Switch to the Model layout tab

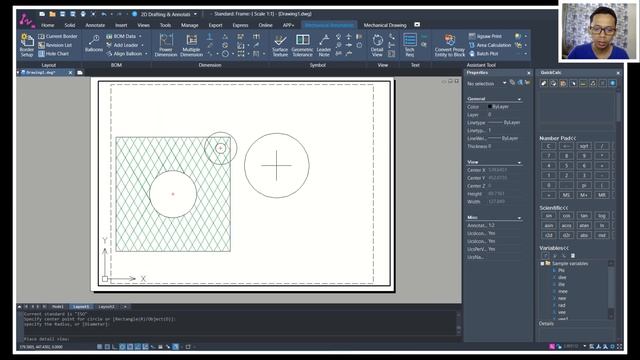58,307
